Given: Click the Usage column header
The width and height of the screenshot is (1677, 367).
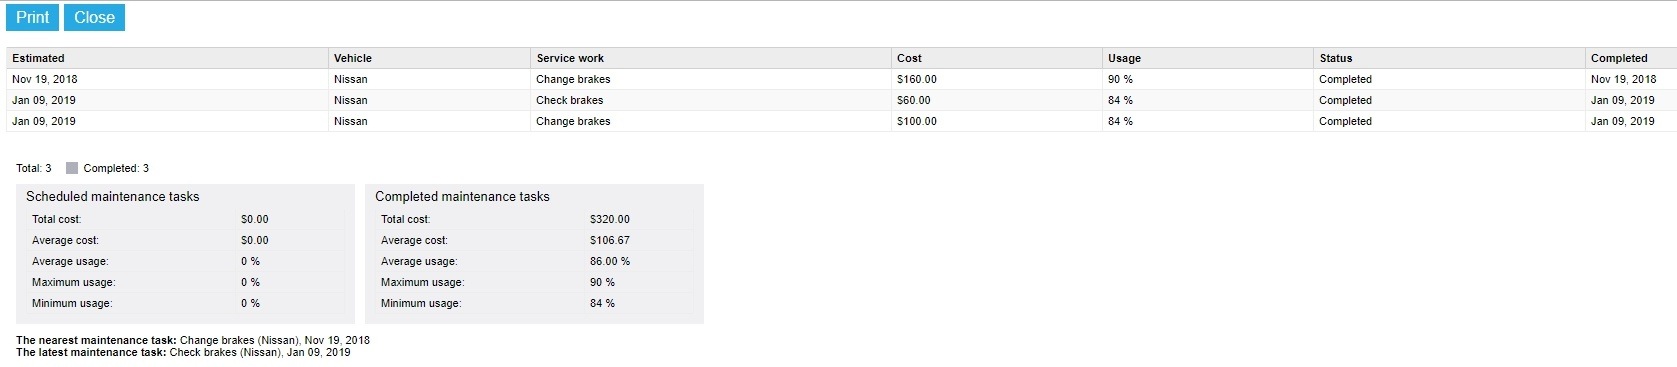Looking at the screenshot, I should click(x=1208, y=58).
